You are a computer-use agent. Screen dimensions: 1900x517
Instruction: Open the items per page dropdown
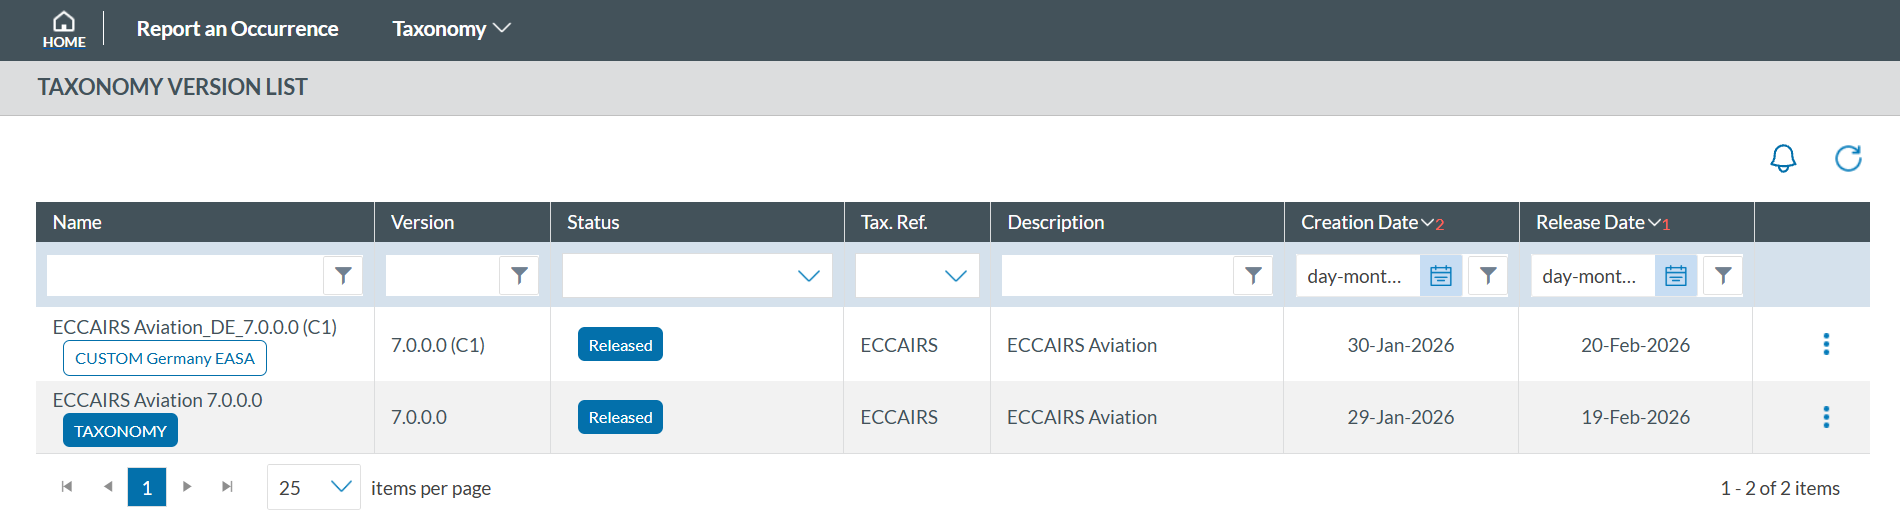click(x=340, y=487)
